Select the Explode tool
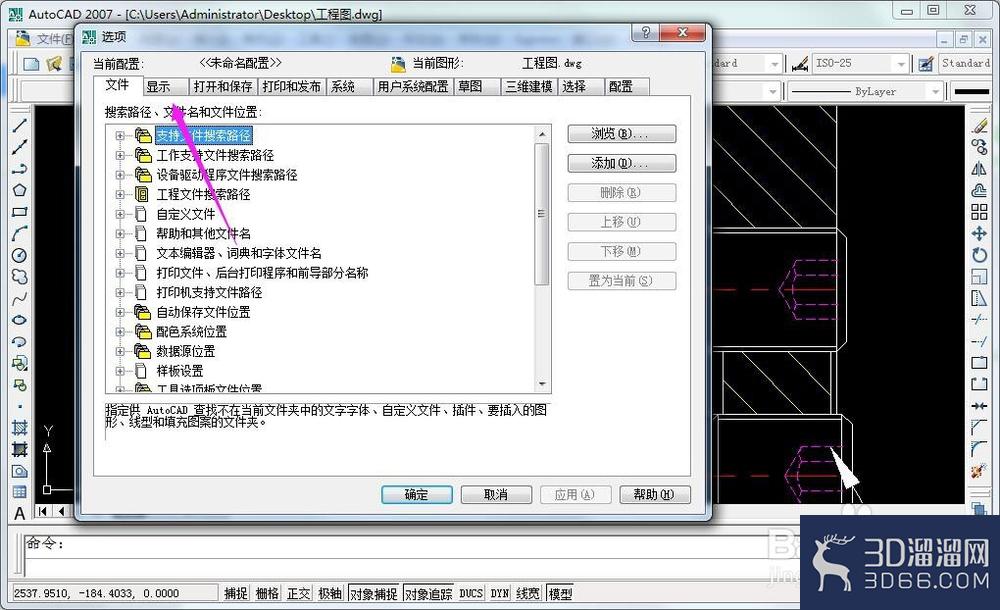This screenshot has width=1000, height=610. (x=979, y=472)
